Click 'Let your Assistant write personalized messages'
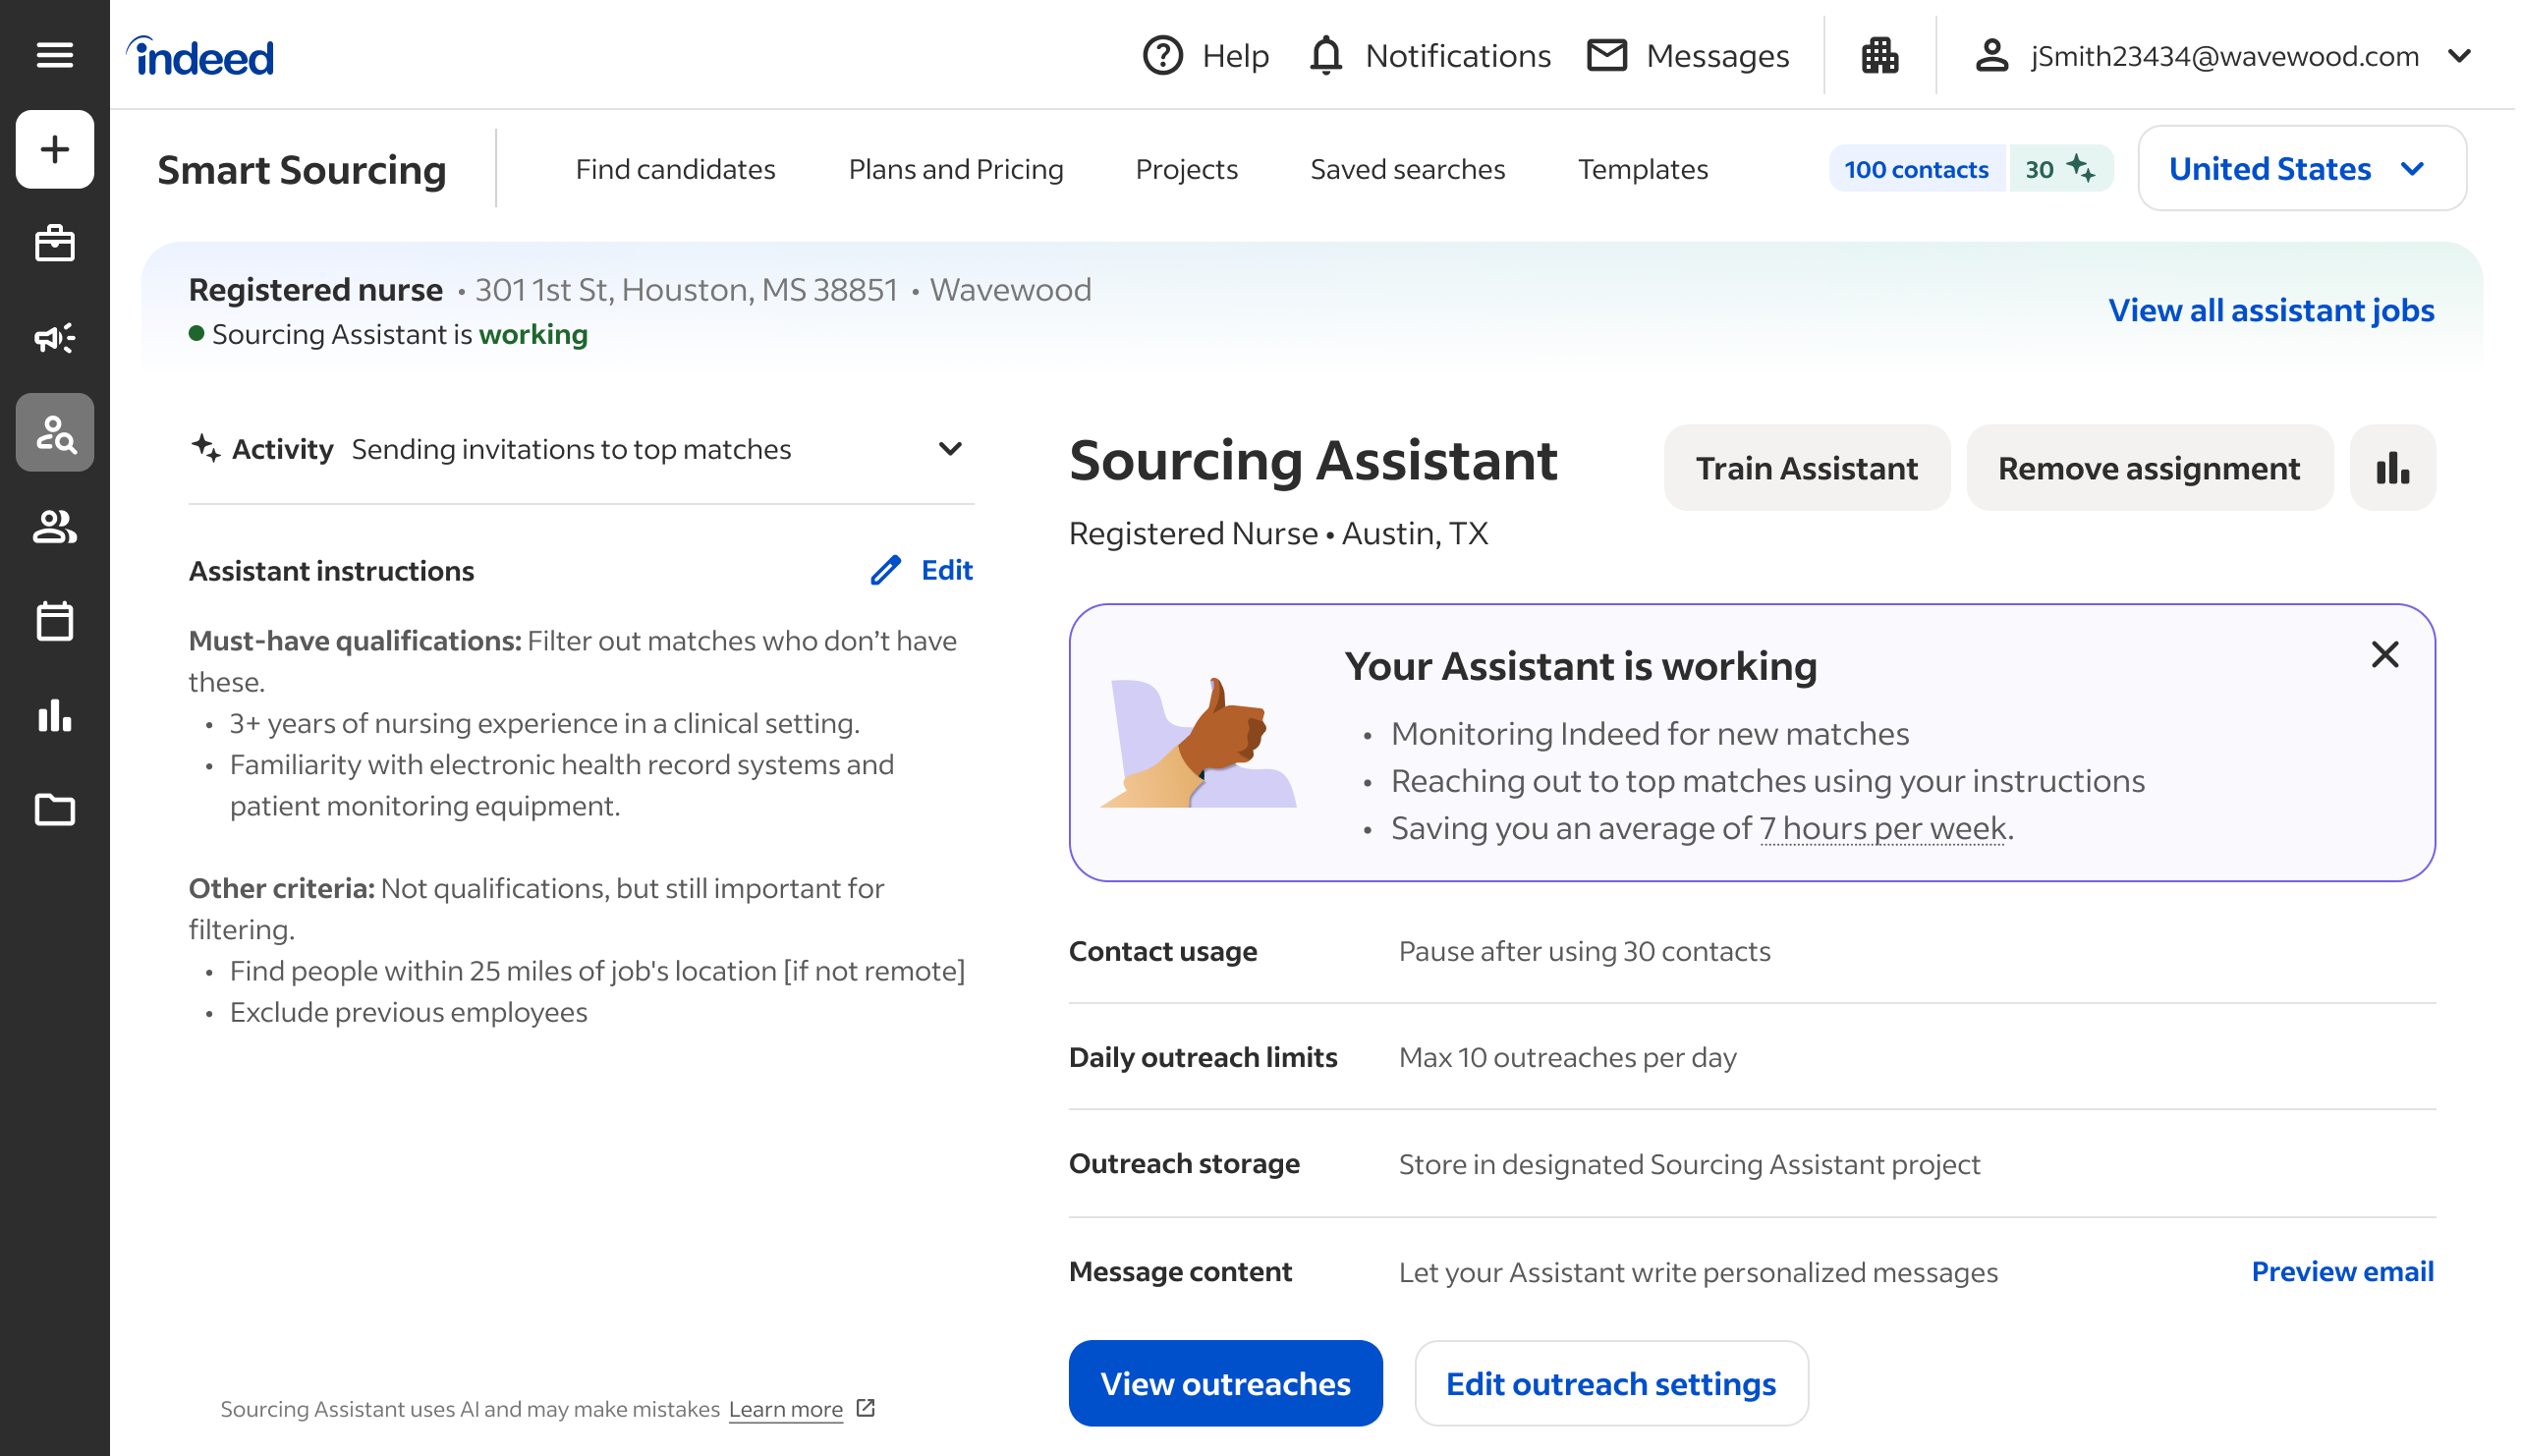2521x1456 pixels. (1697, 1271)
